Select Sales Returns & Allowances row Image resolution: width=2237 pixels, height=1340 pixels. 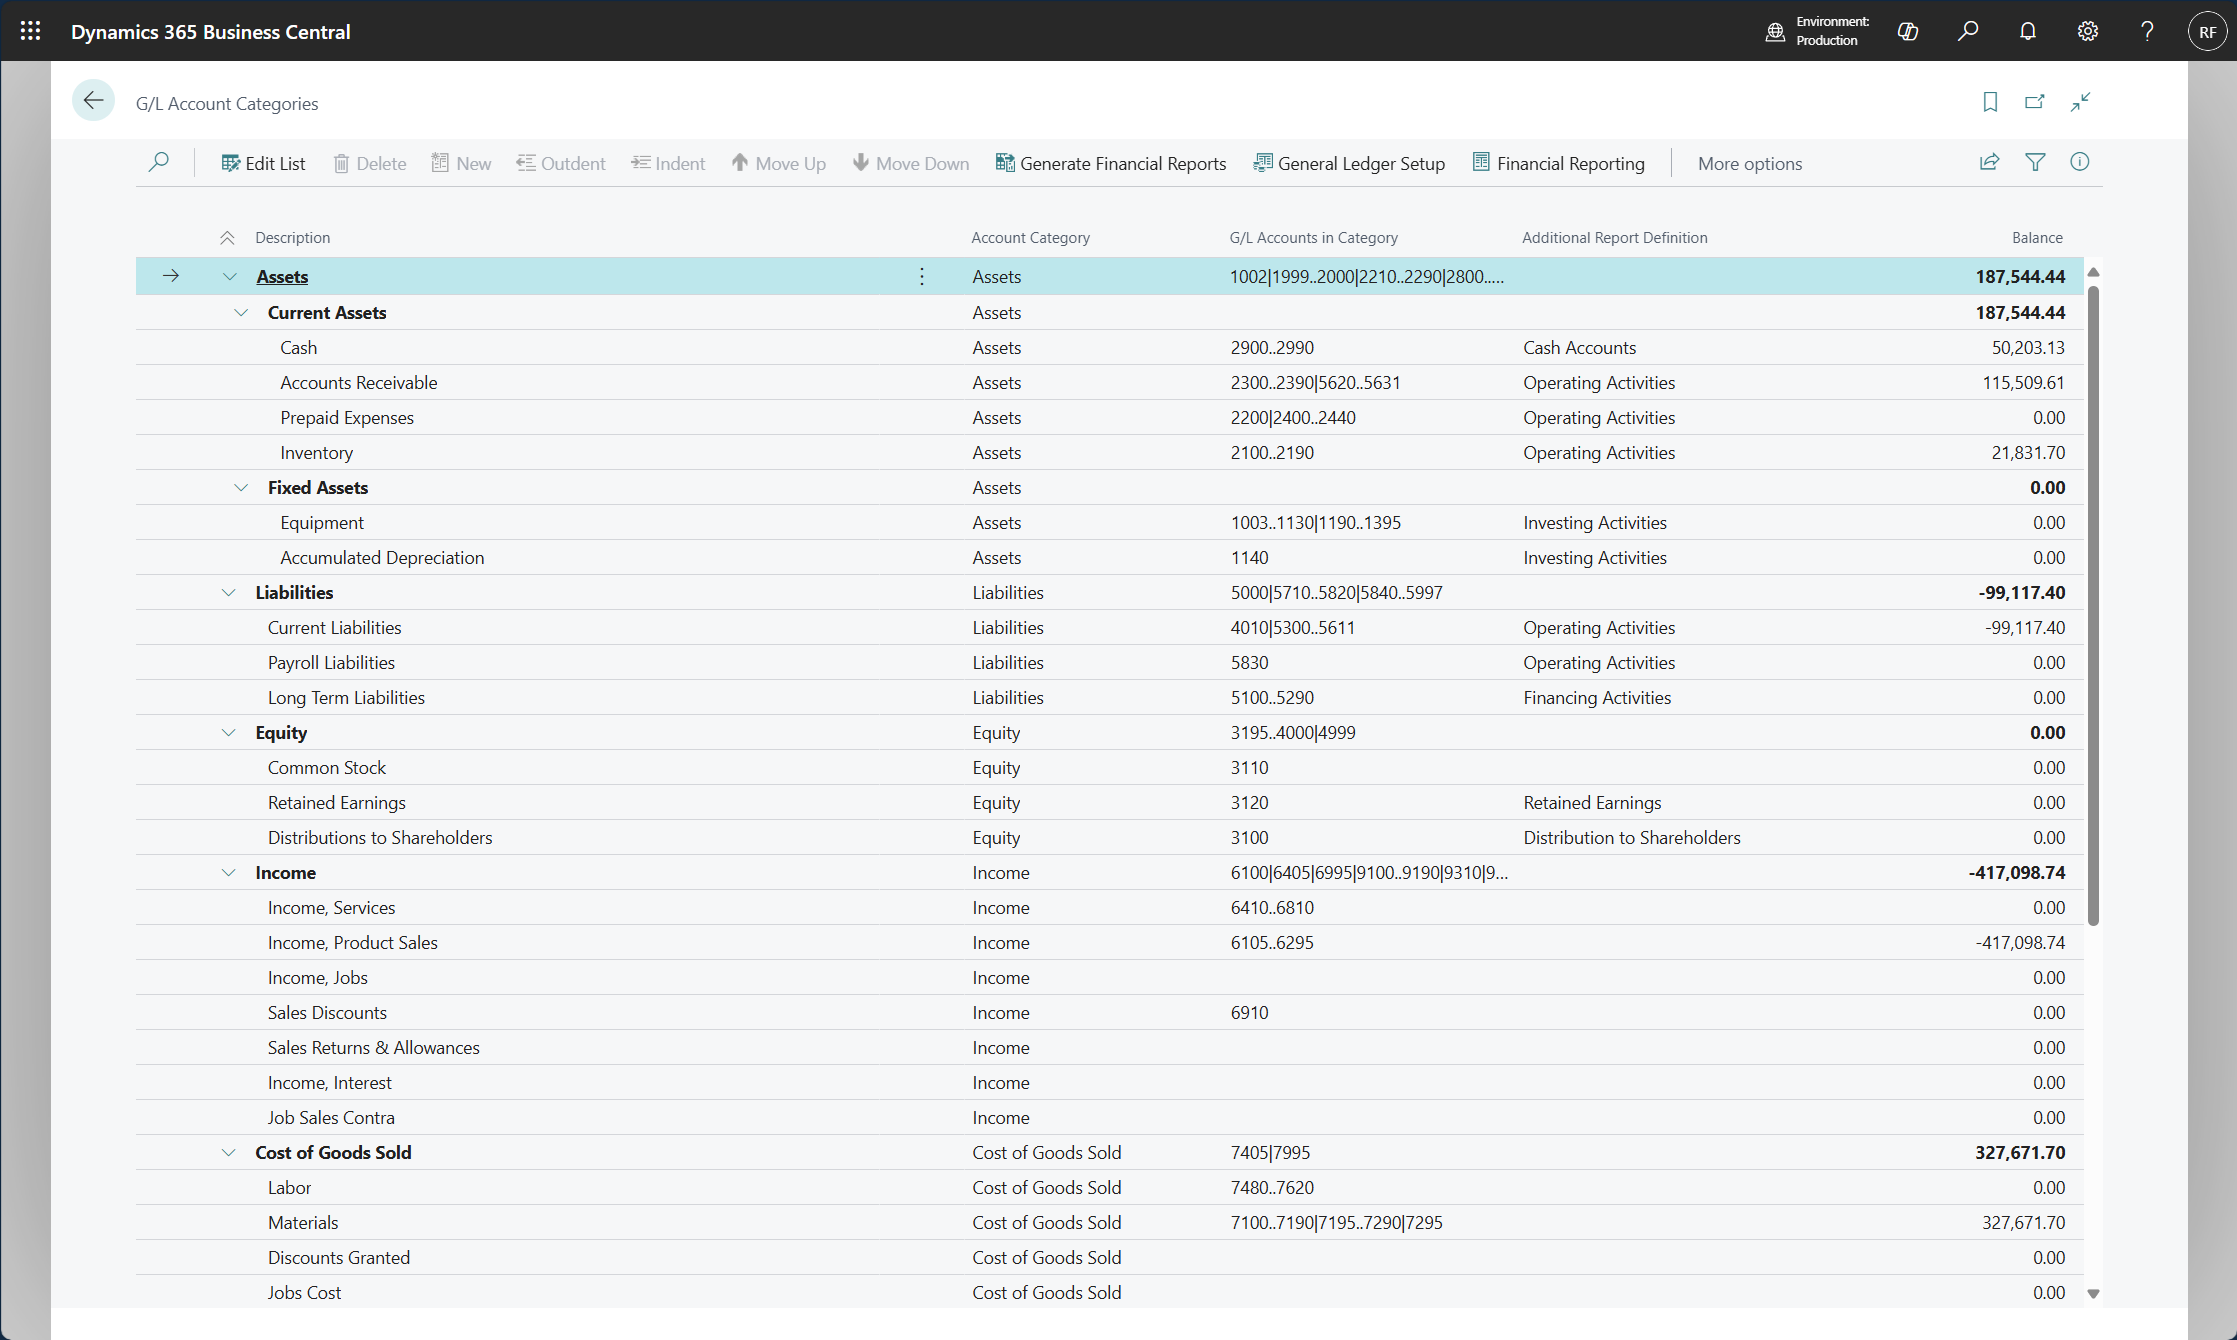pyautogui.click(x=1109, y=1048)
